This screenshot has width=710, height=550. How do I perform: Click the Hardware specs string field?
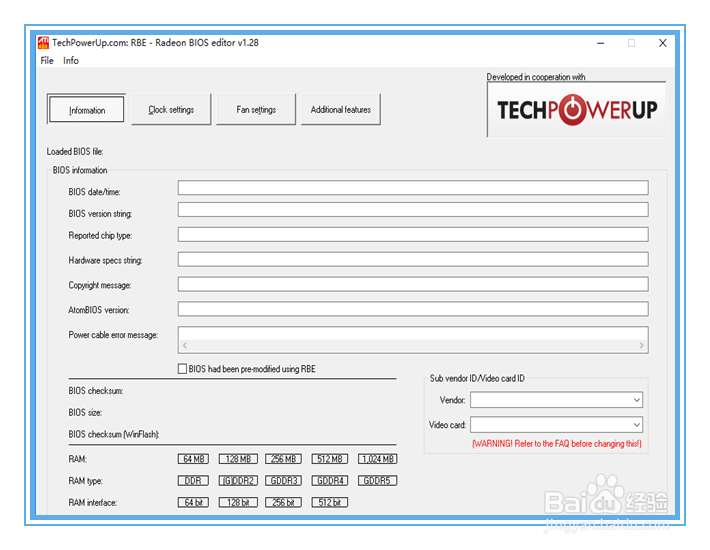point(413,259)
